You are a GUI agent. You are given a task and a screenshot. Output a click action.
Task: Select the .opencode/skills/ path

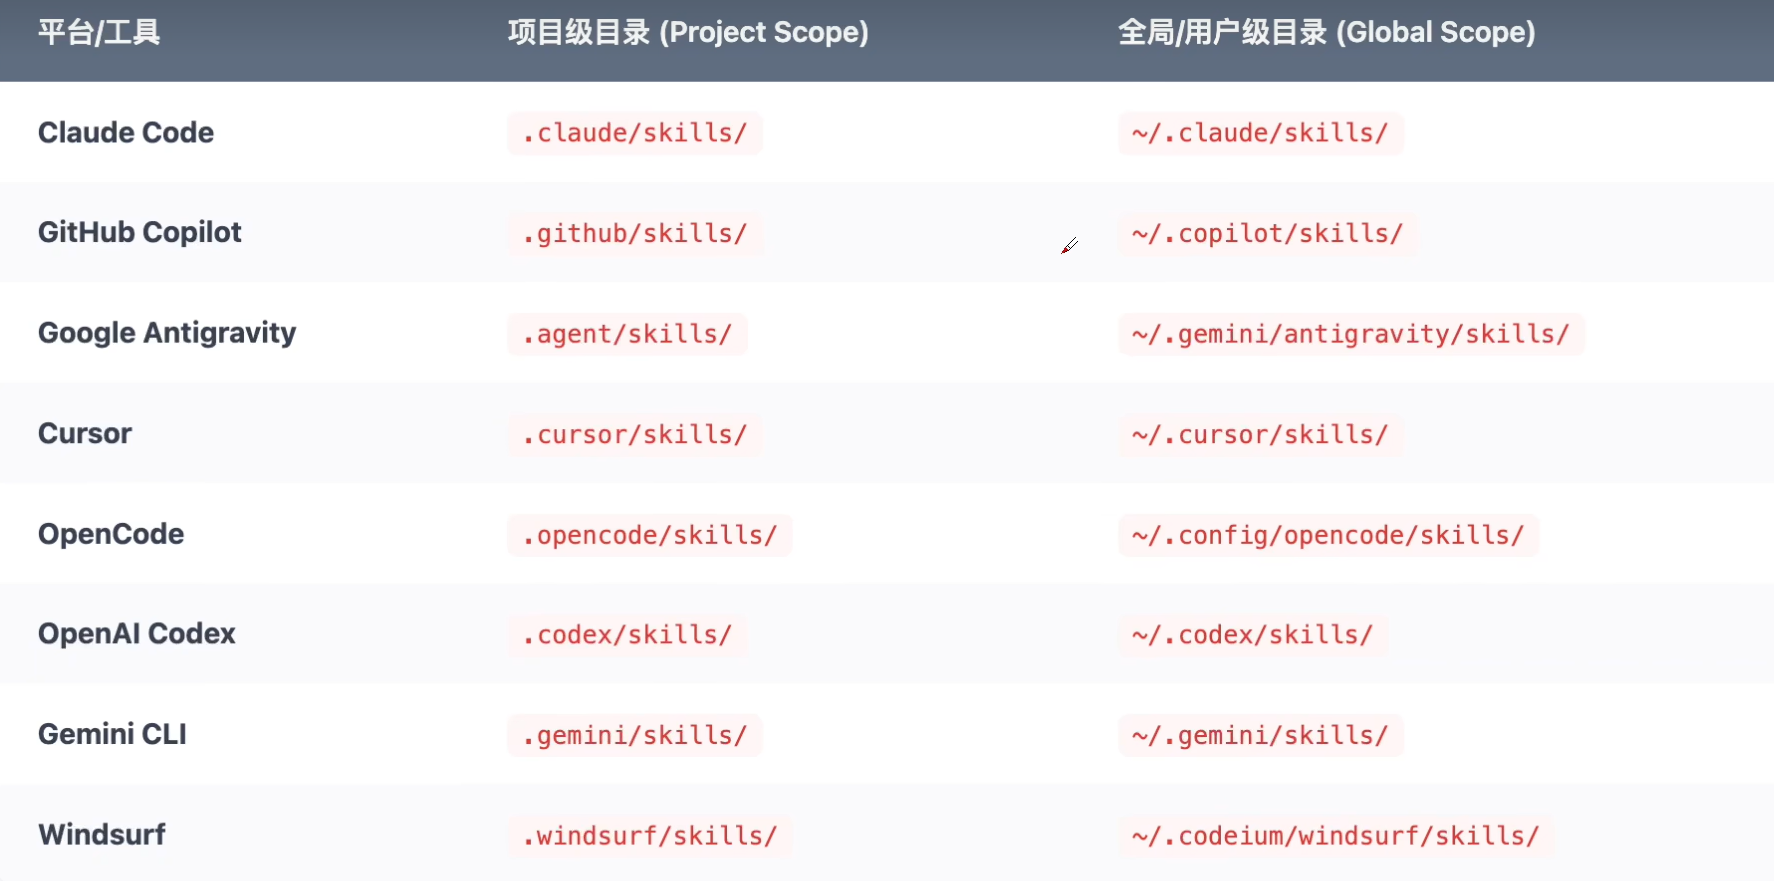(x=650, y=535)
